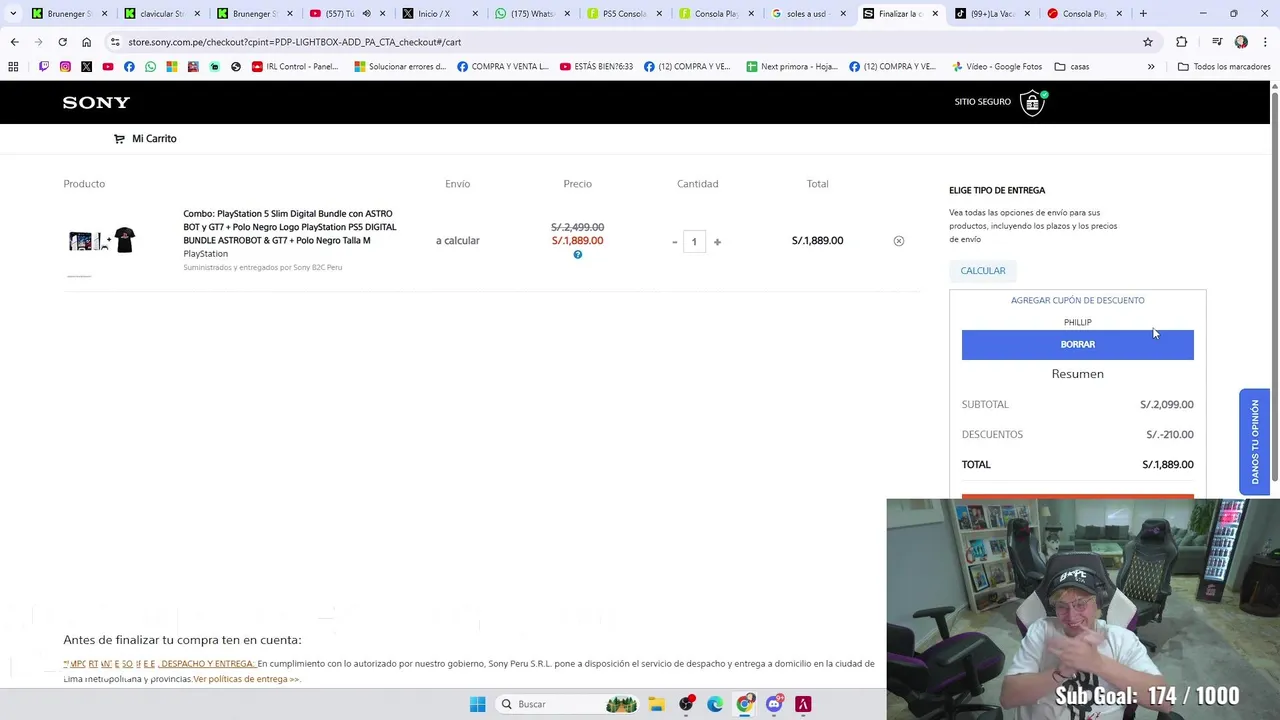Remove the PlayStation combo with the X icon
Viewport: 1280px width, 720px height.
(x=898, y=241)
